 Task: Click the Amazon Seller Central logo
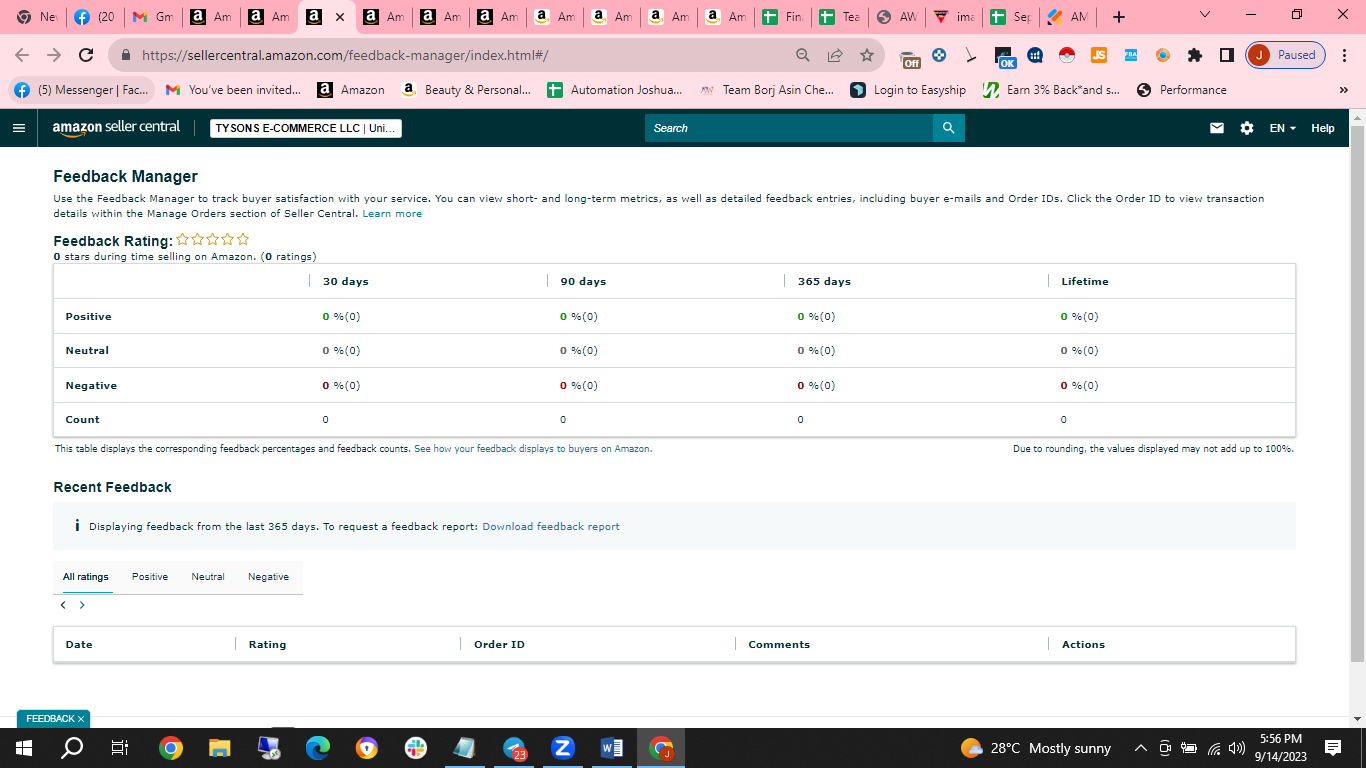(116, 128)
